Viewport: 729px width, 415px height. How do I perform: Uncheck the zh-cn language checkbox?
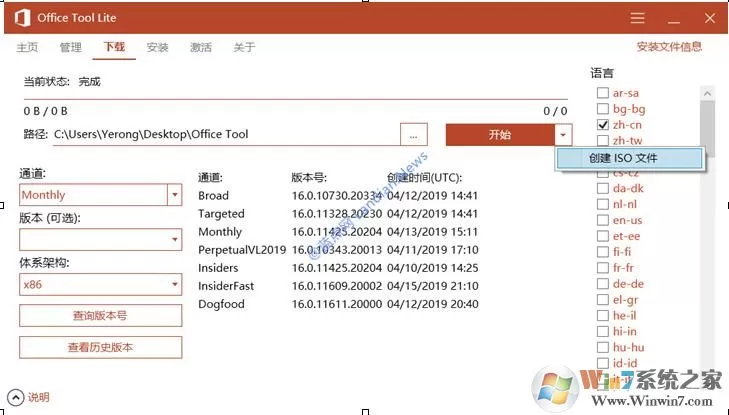point(603,125)
